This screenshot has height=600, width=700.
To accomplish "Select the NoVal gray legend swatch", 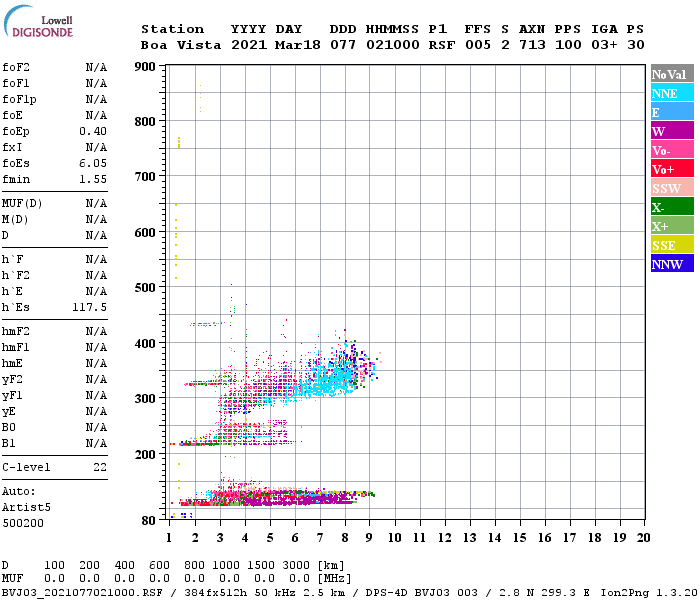I will coord(672,74).
